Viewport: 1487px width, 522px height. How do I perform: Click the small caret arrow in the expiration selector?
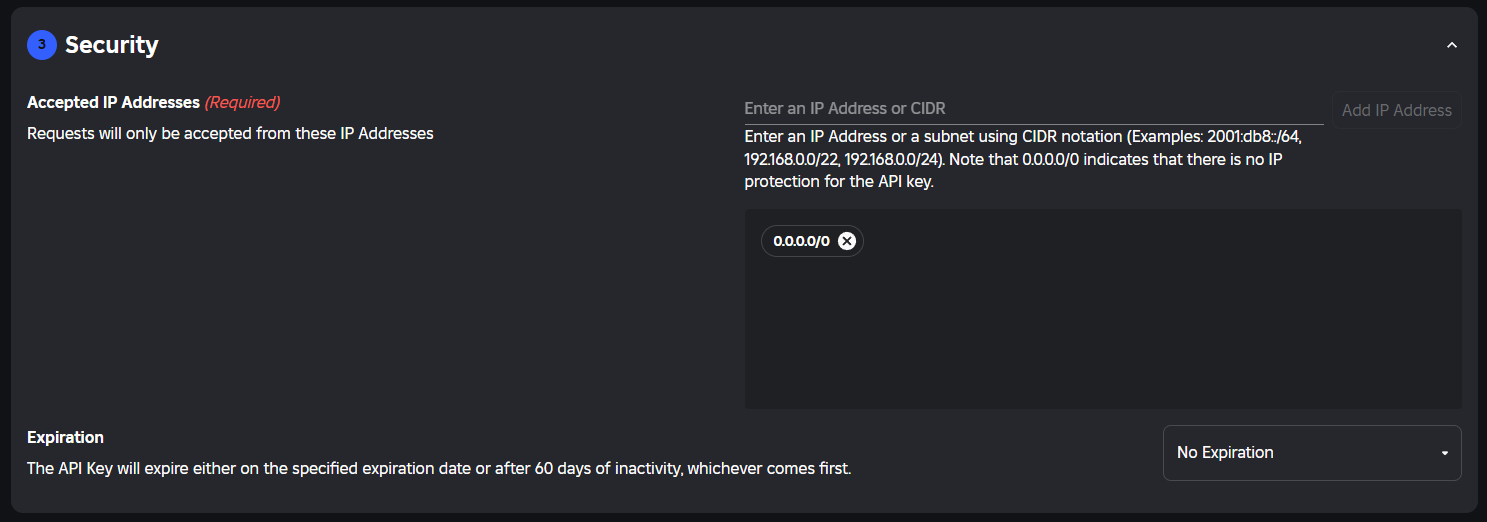1444,453
